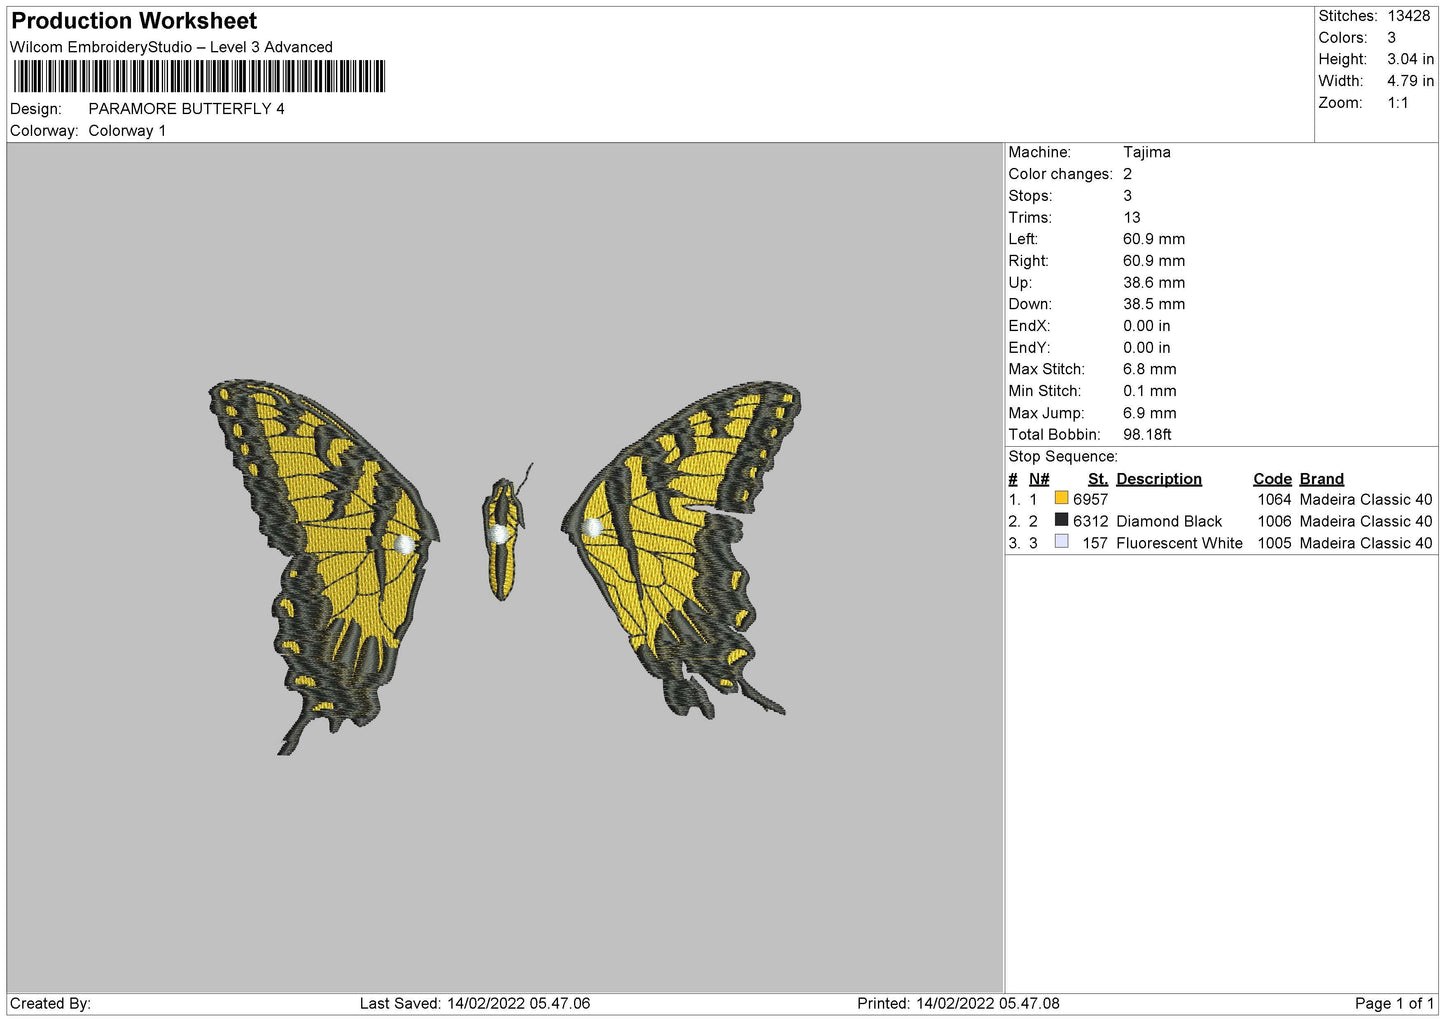Click the barcode under the worksheet title
The height and width of the screenshot is (1021, 1445).
coord(199,77)
